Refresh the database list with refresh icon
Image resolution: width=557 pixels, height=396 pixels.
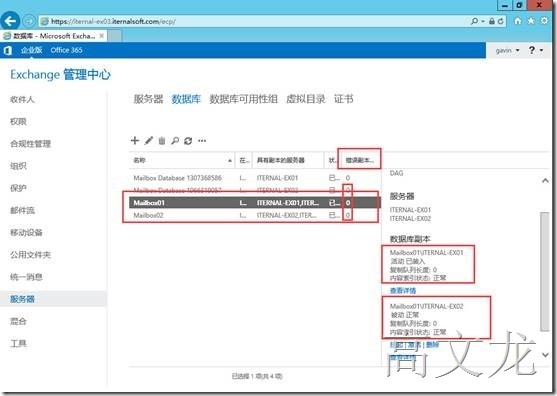pos(188,141)
